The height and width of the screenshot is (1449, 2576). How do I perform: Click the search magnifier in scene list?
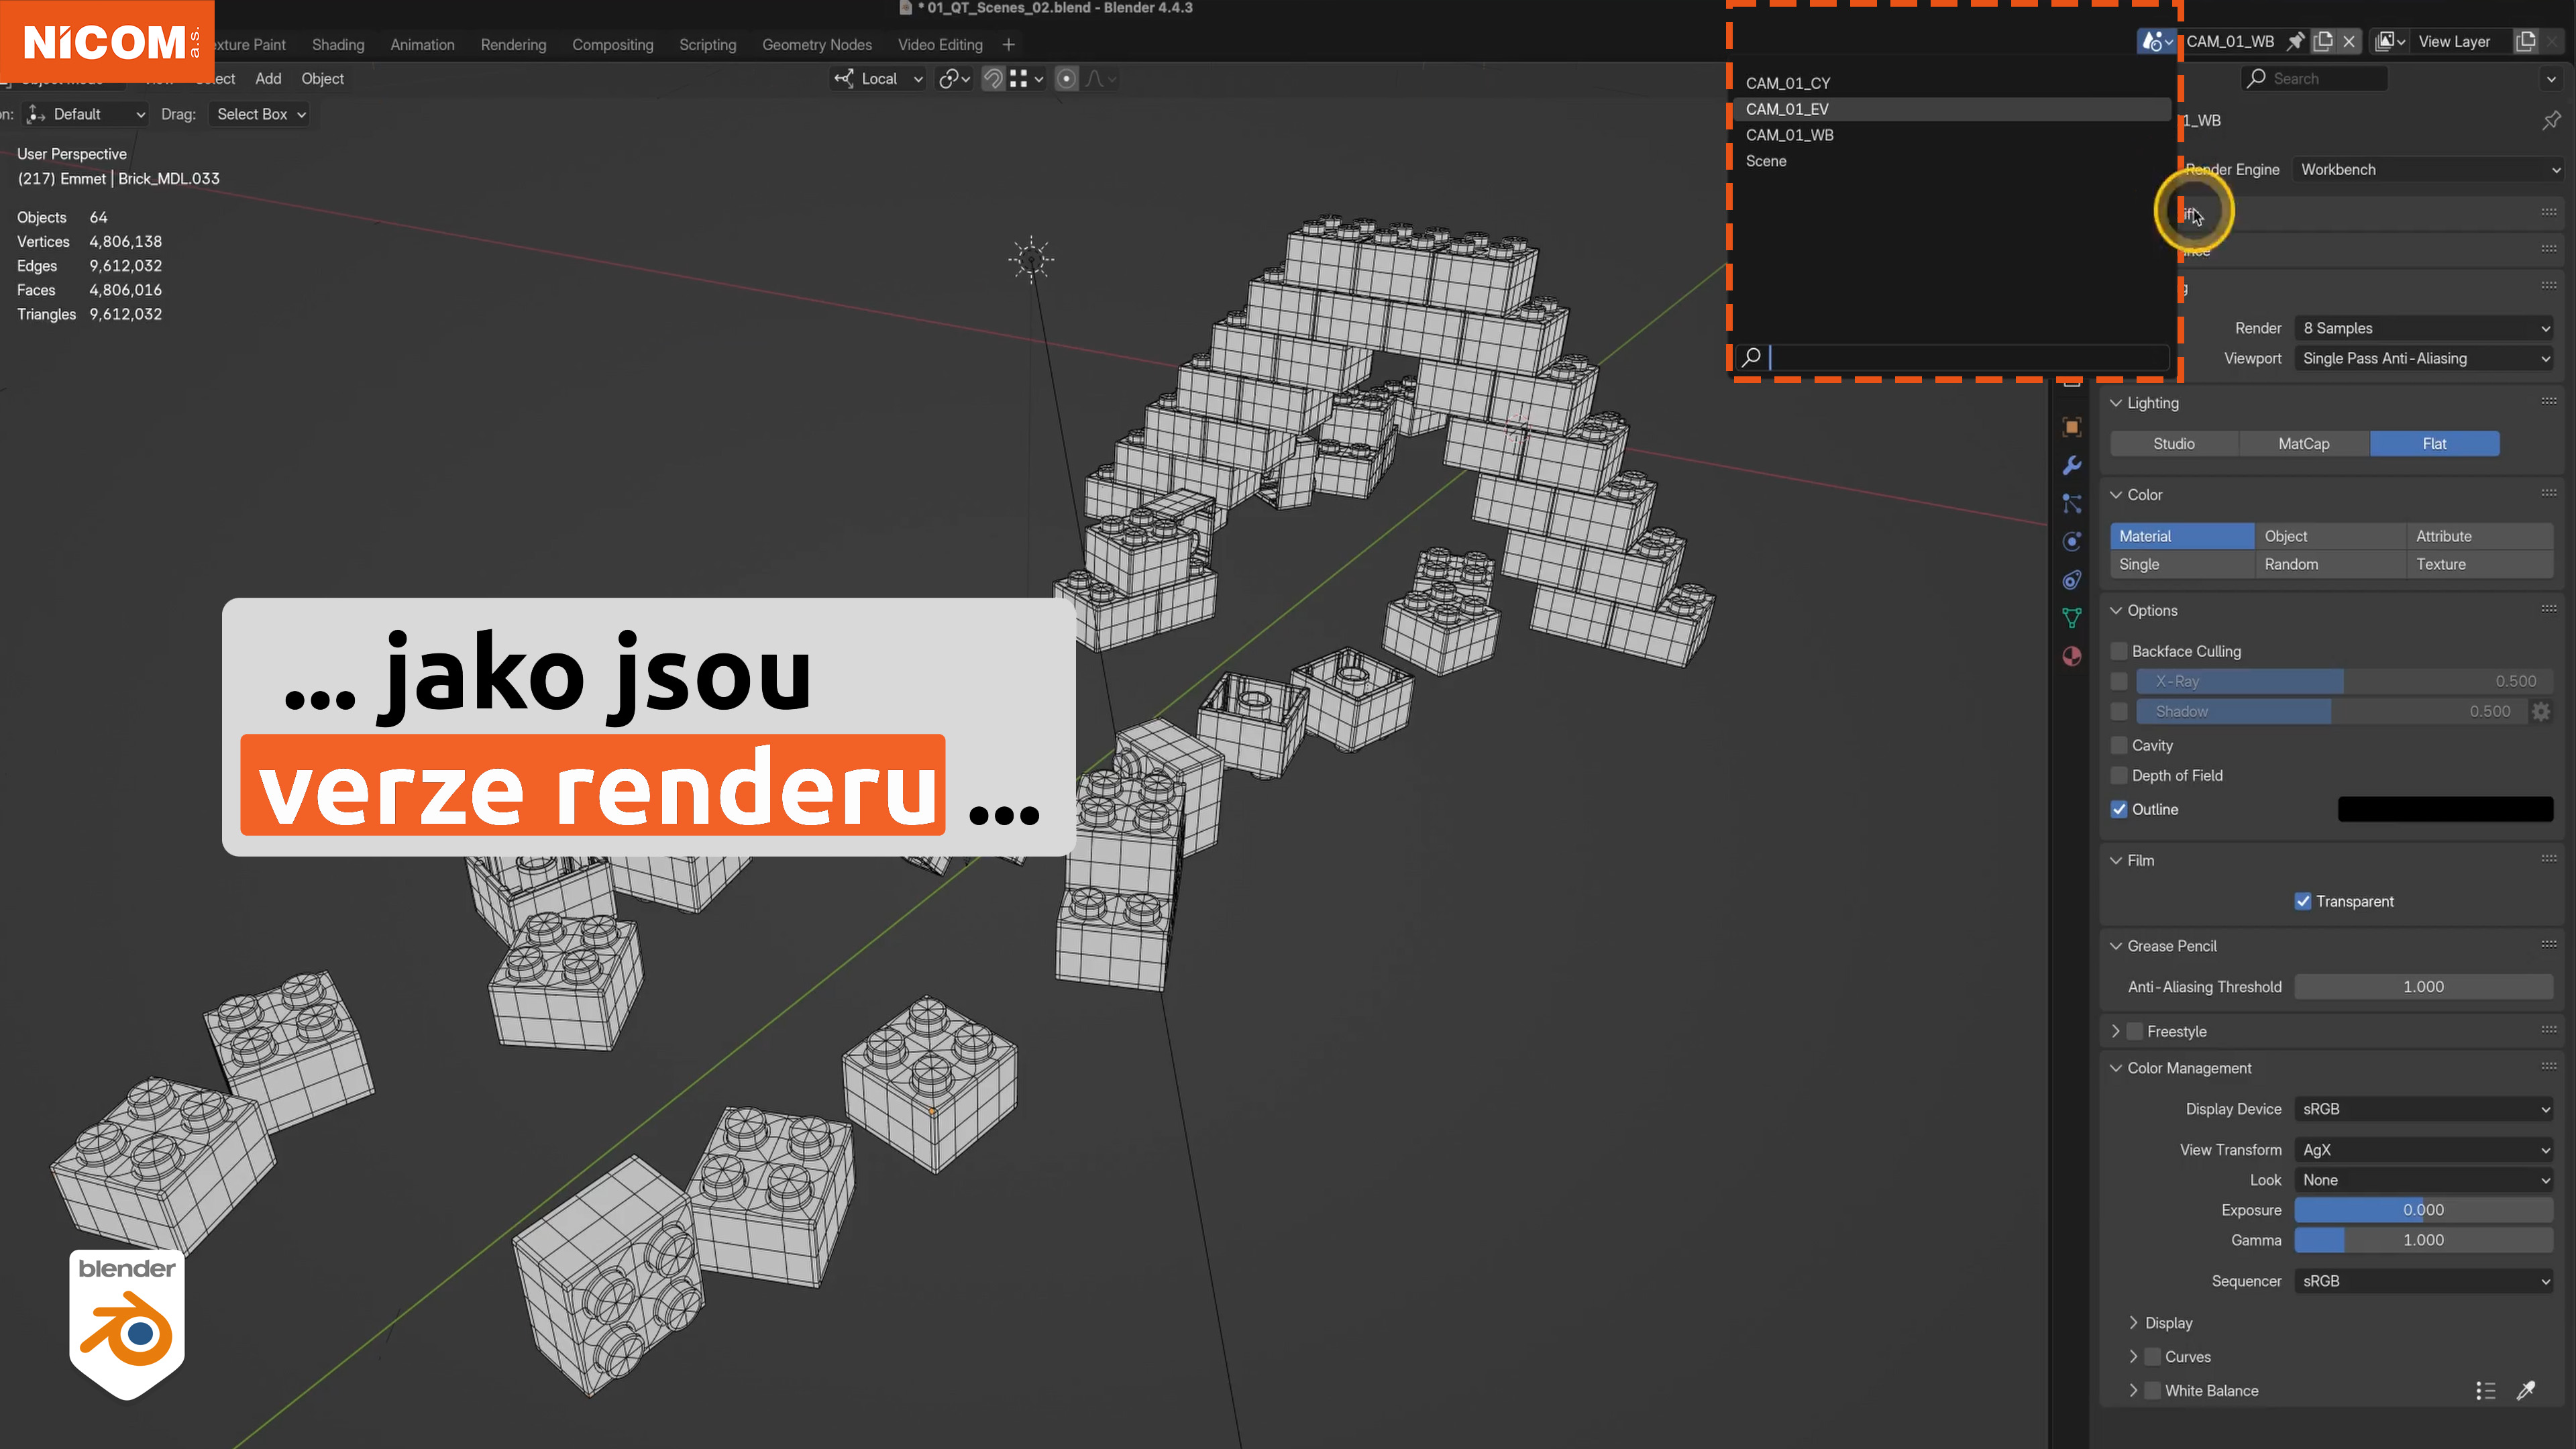[x=1751, y=357]
